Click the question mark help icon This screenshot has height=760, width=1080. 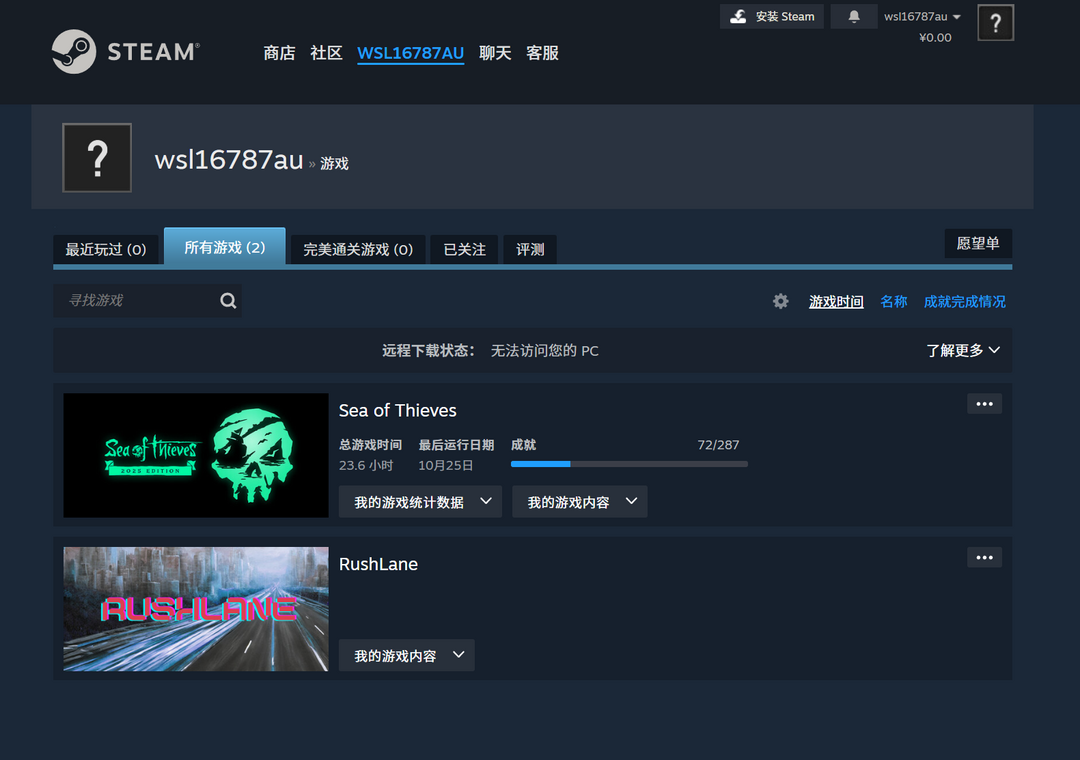pyautogui.click(x=995, y=22)
